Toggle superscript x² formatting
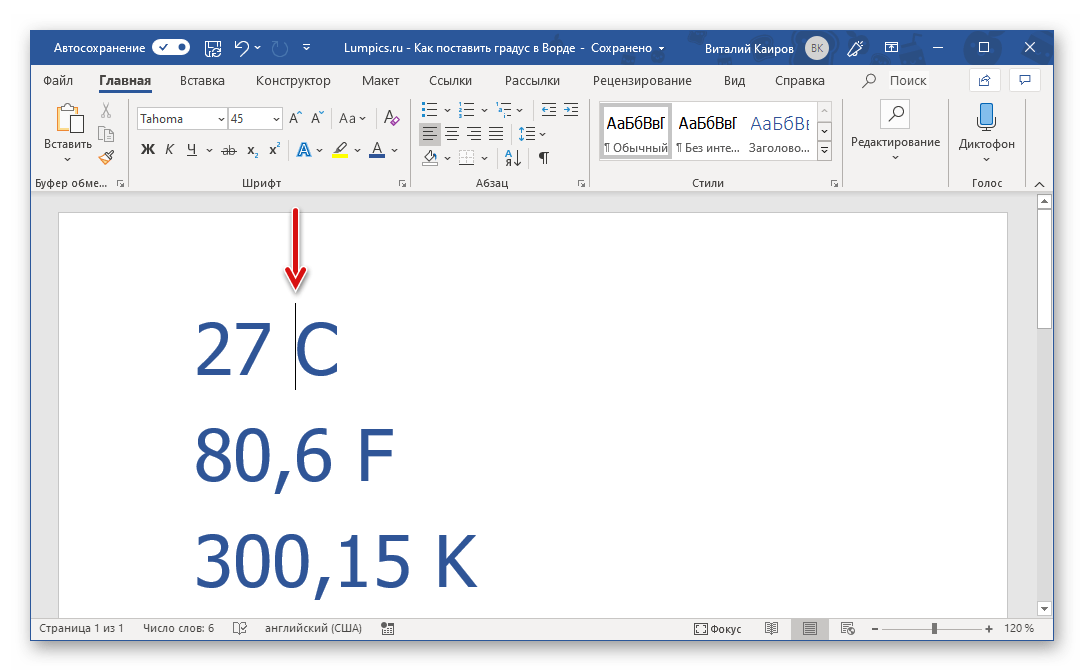The image size is (1084, 671). click(274, 149)
